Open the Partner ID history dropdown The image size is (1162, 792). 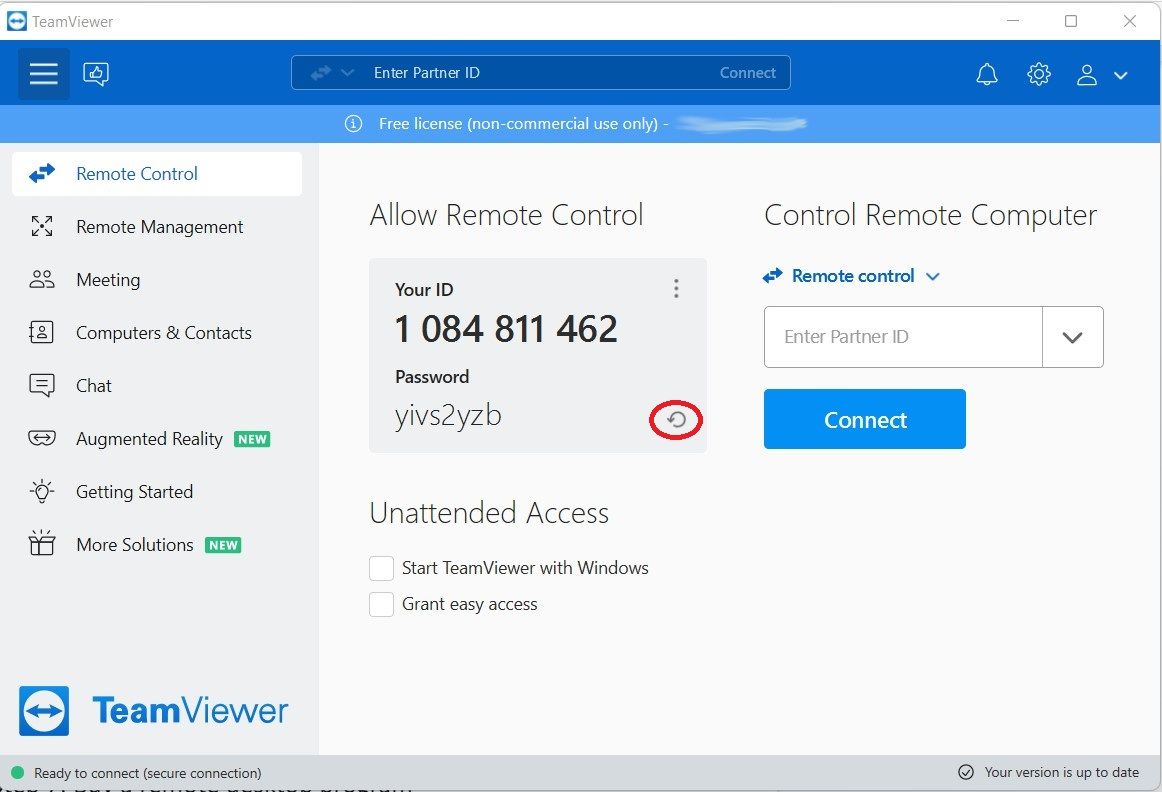click(x=1073, y=336)
